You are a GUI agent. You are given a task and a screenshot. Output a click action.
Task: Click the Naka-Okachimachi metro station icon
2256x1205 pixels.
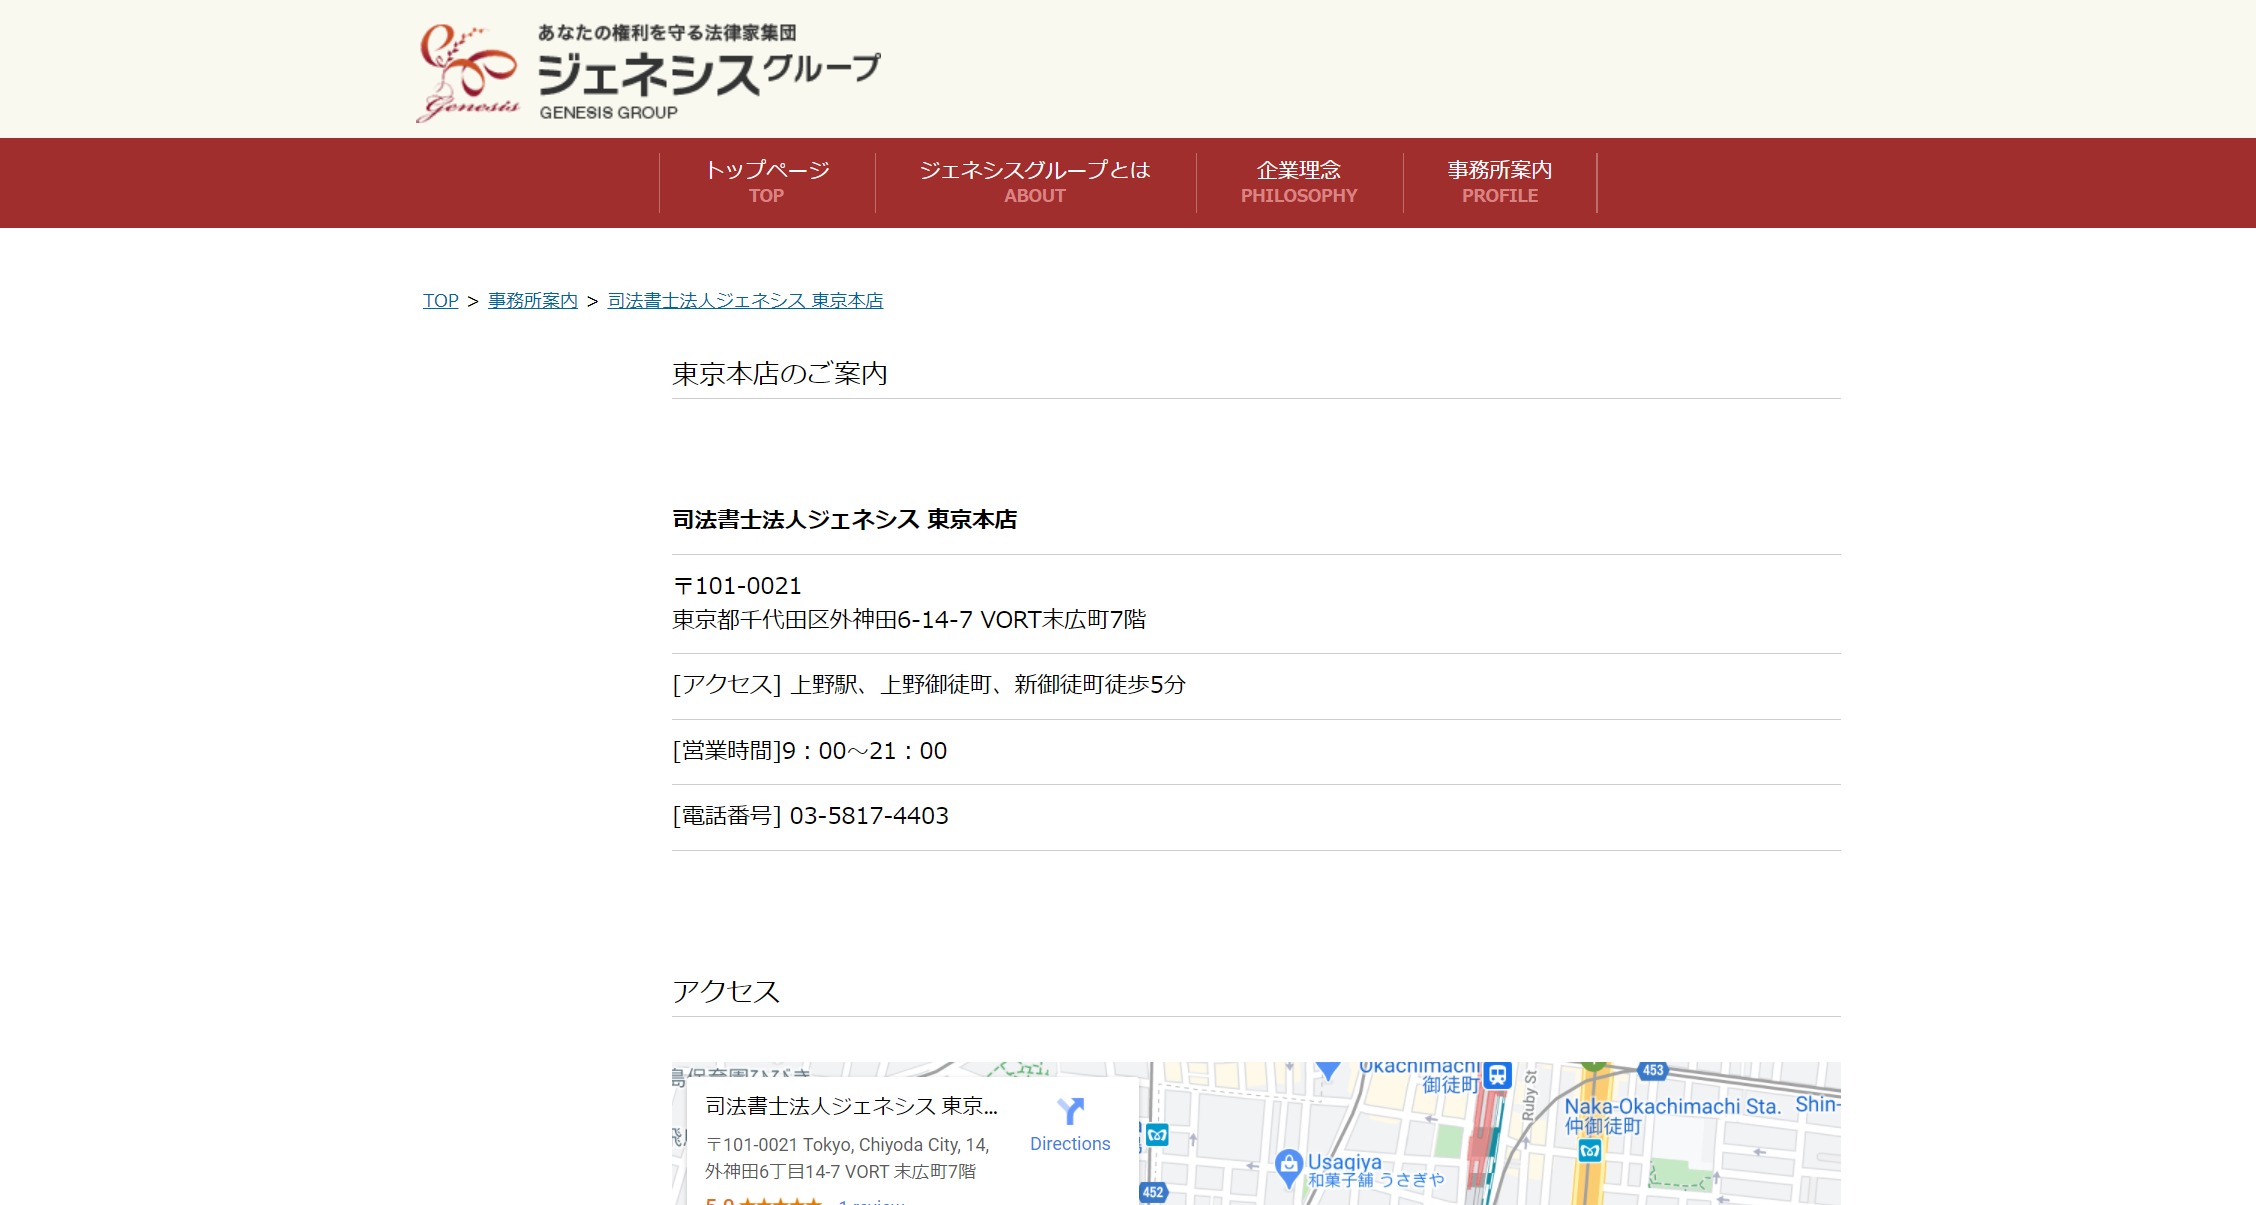[x=1590, y=1151]
